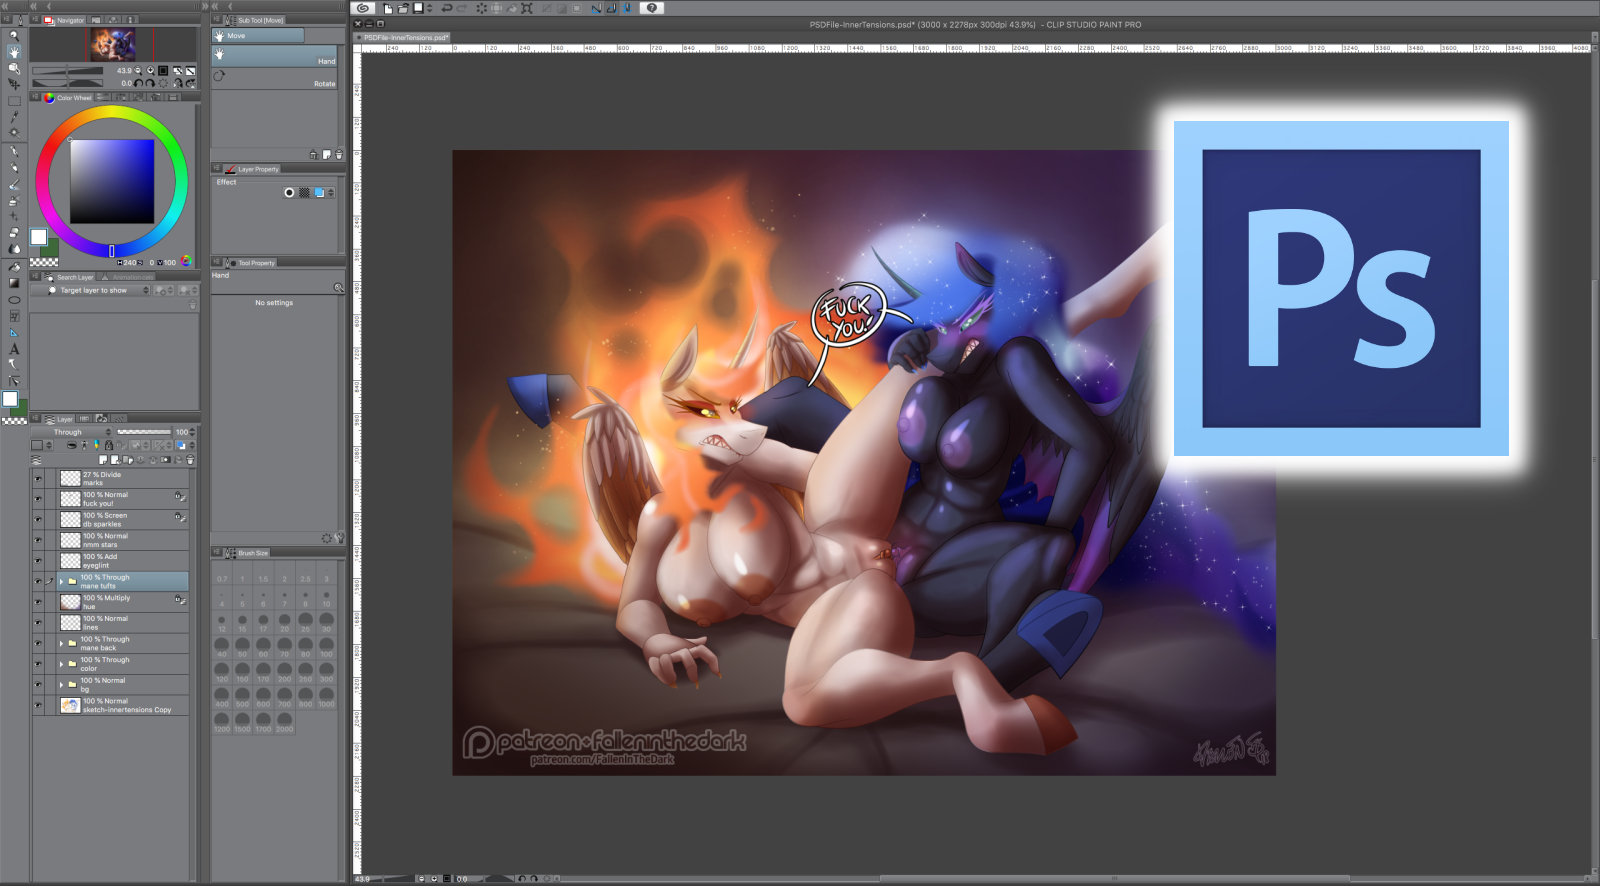Pick brush size 12 preset

tap(222, 621)
